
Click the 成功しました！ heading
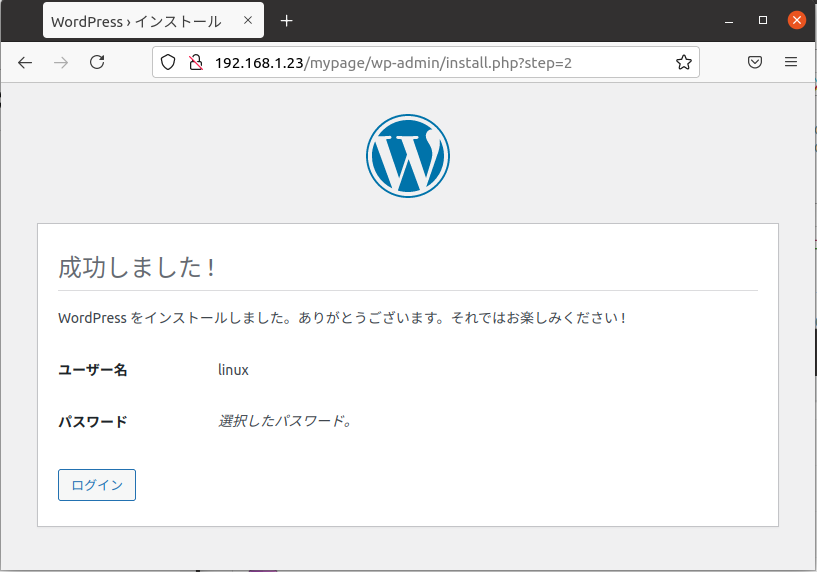[x=137, y=267]
